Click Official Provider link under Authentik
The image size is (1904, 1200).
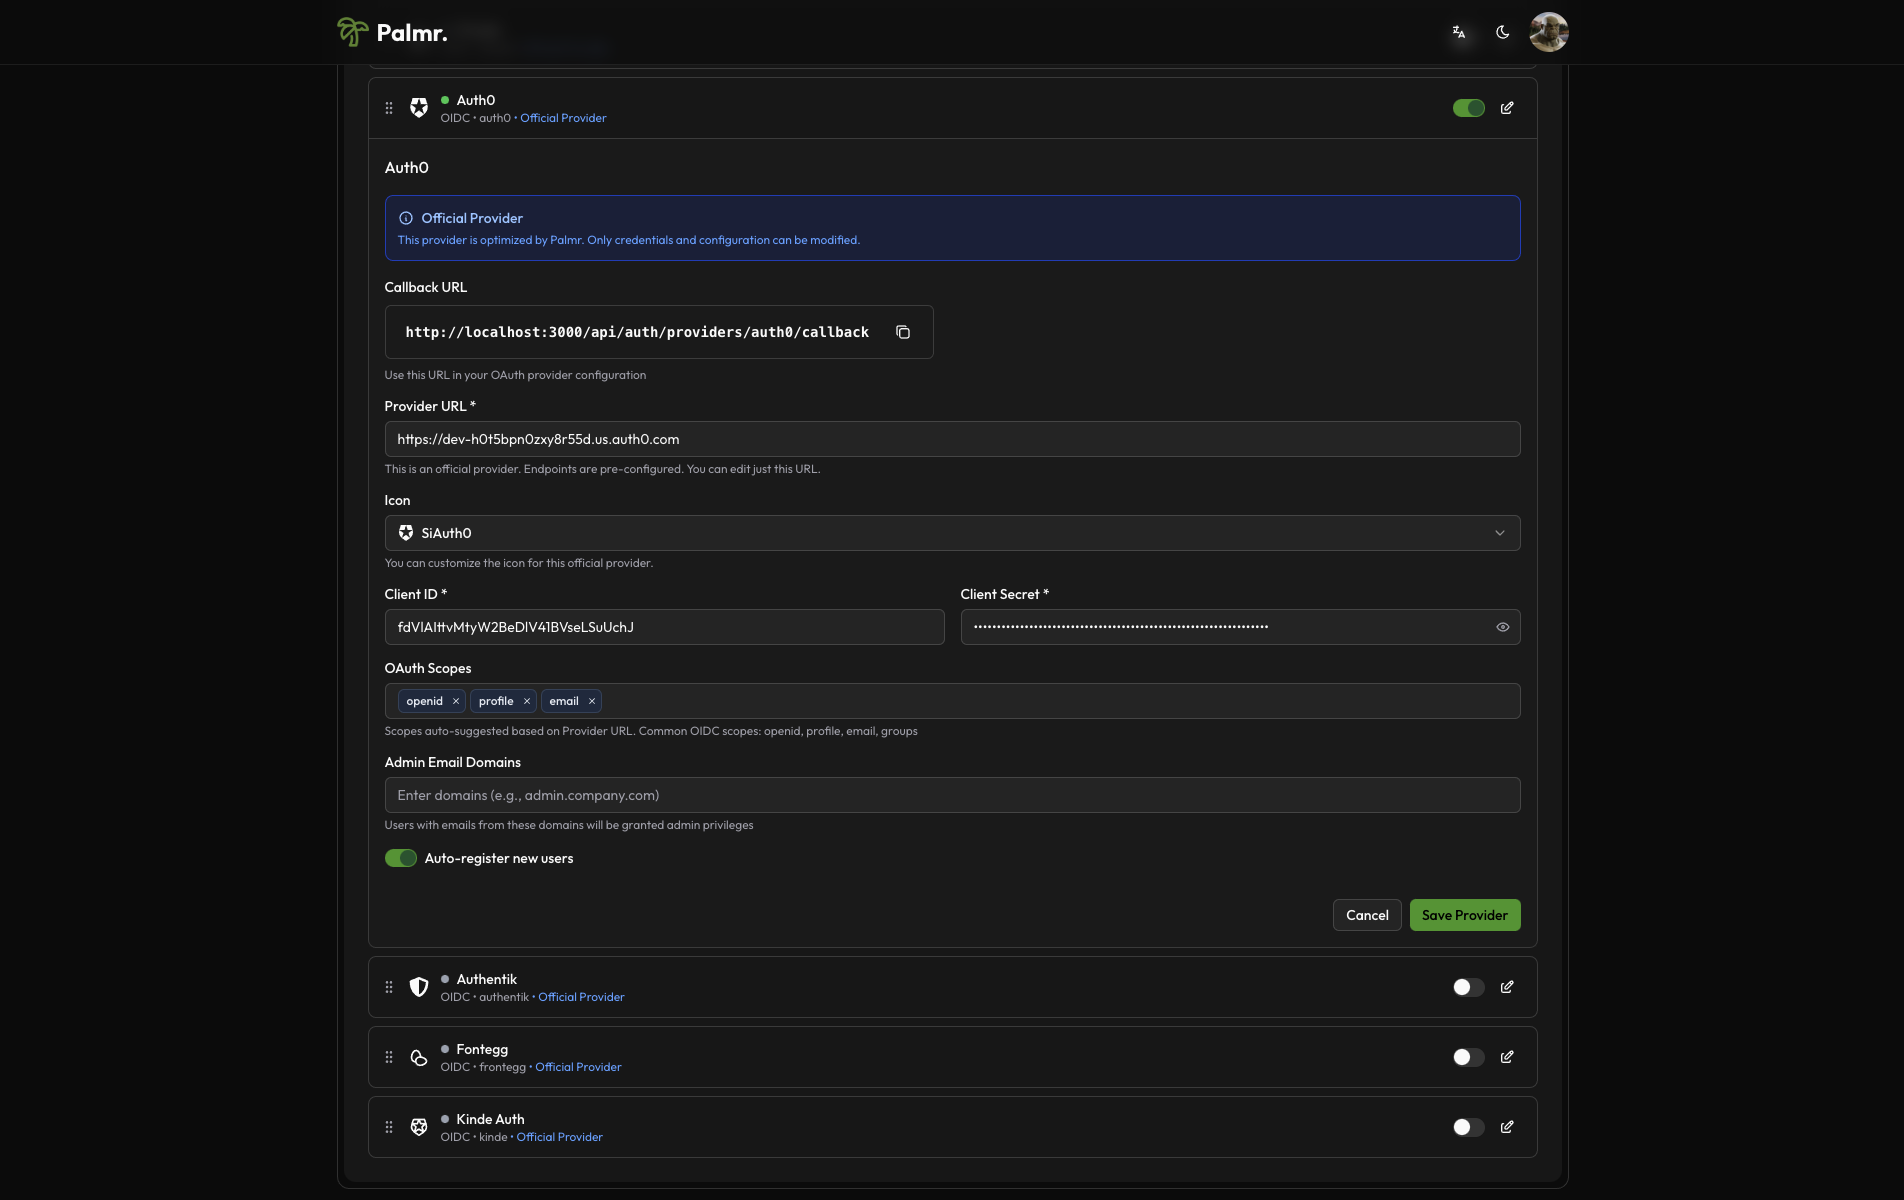(x=581, y=997)
